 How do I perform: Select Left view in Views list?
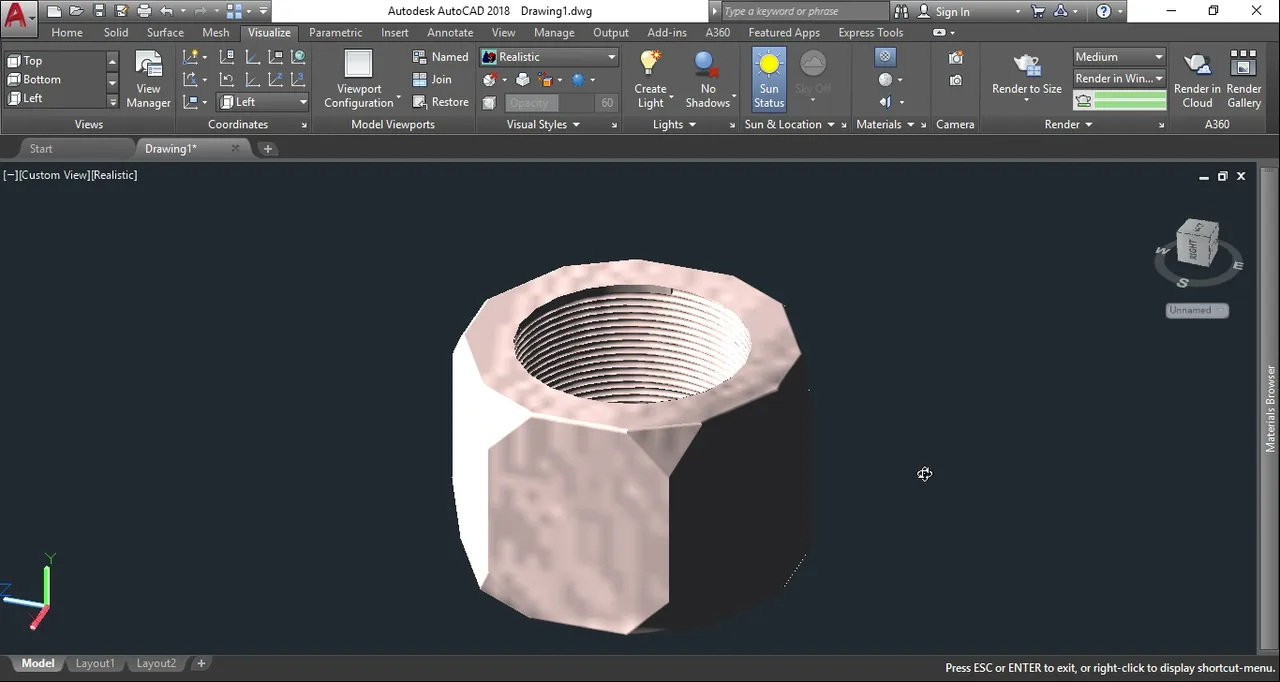tap(56, 98)
